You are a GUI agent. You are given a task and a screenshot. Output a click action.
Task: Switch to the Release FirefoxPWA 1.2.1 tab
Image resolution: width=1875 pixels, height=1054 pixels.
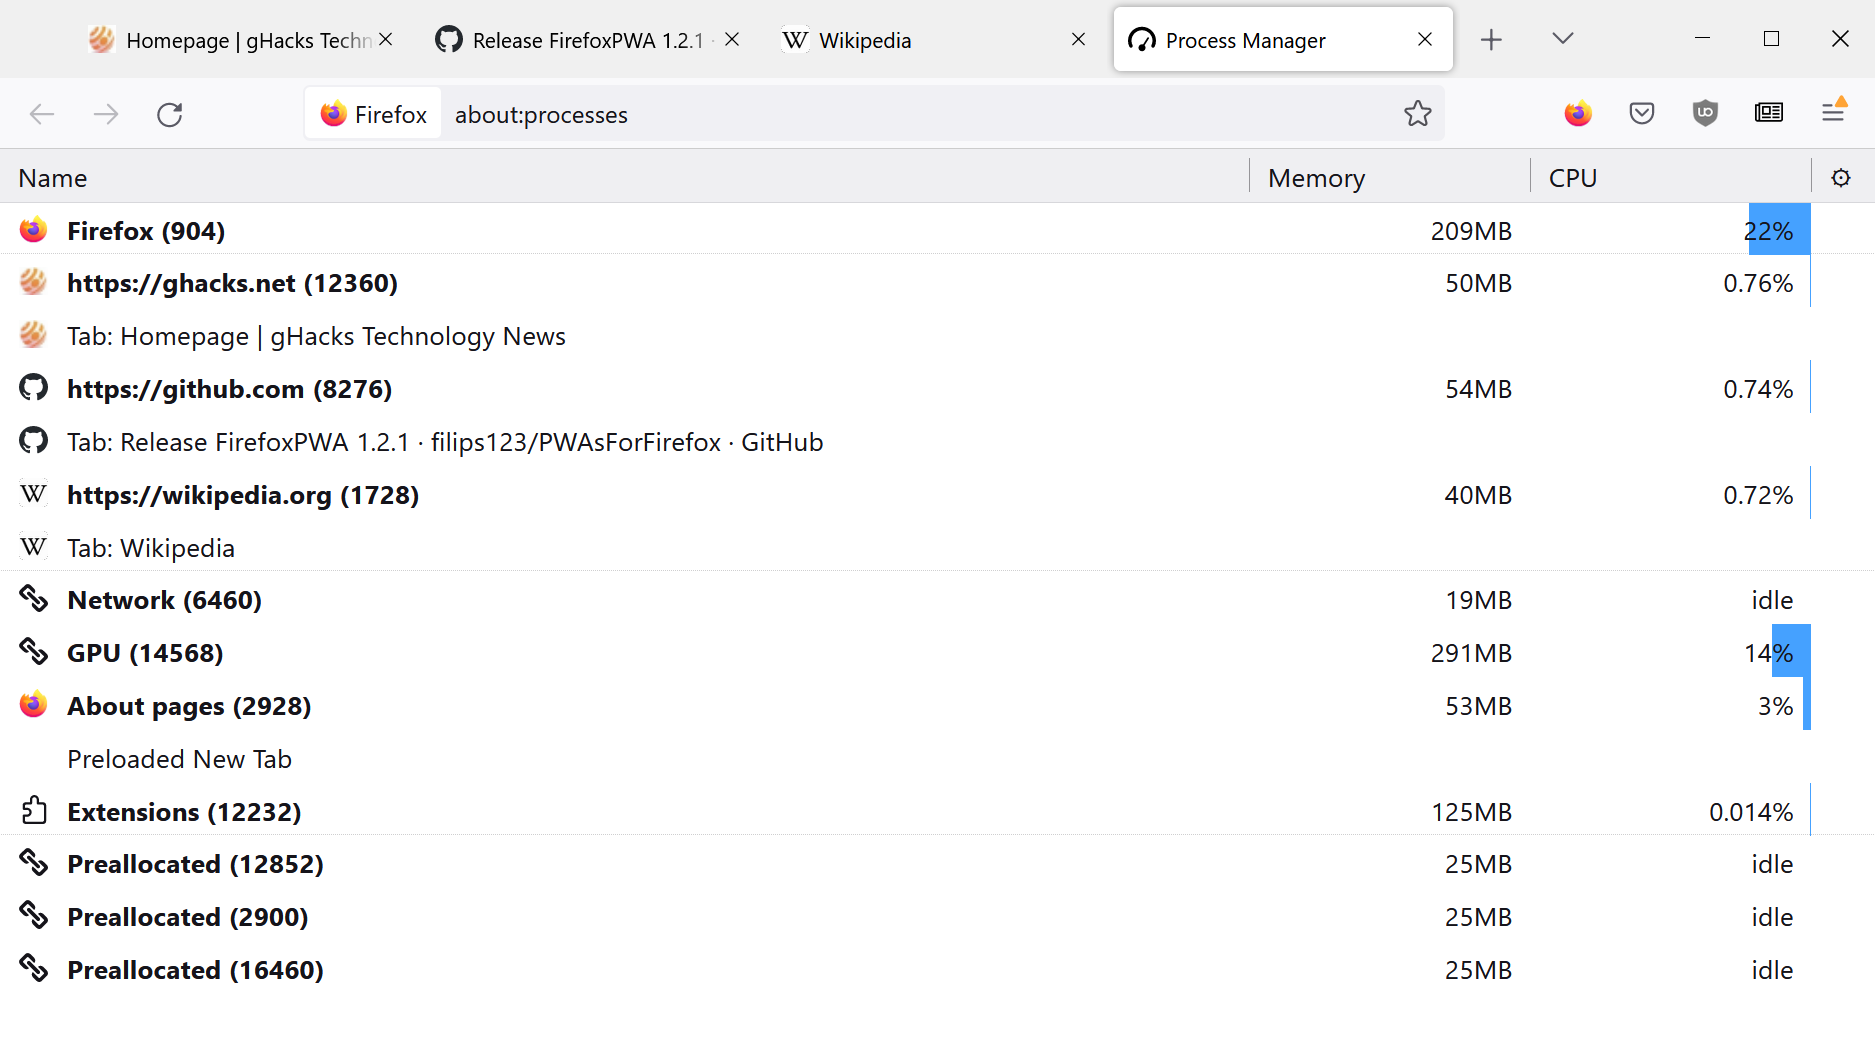pos(588,40)
